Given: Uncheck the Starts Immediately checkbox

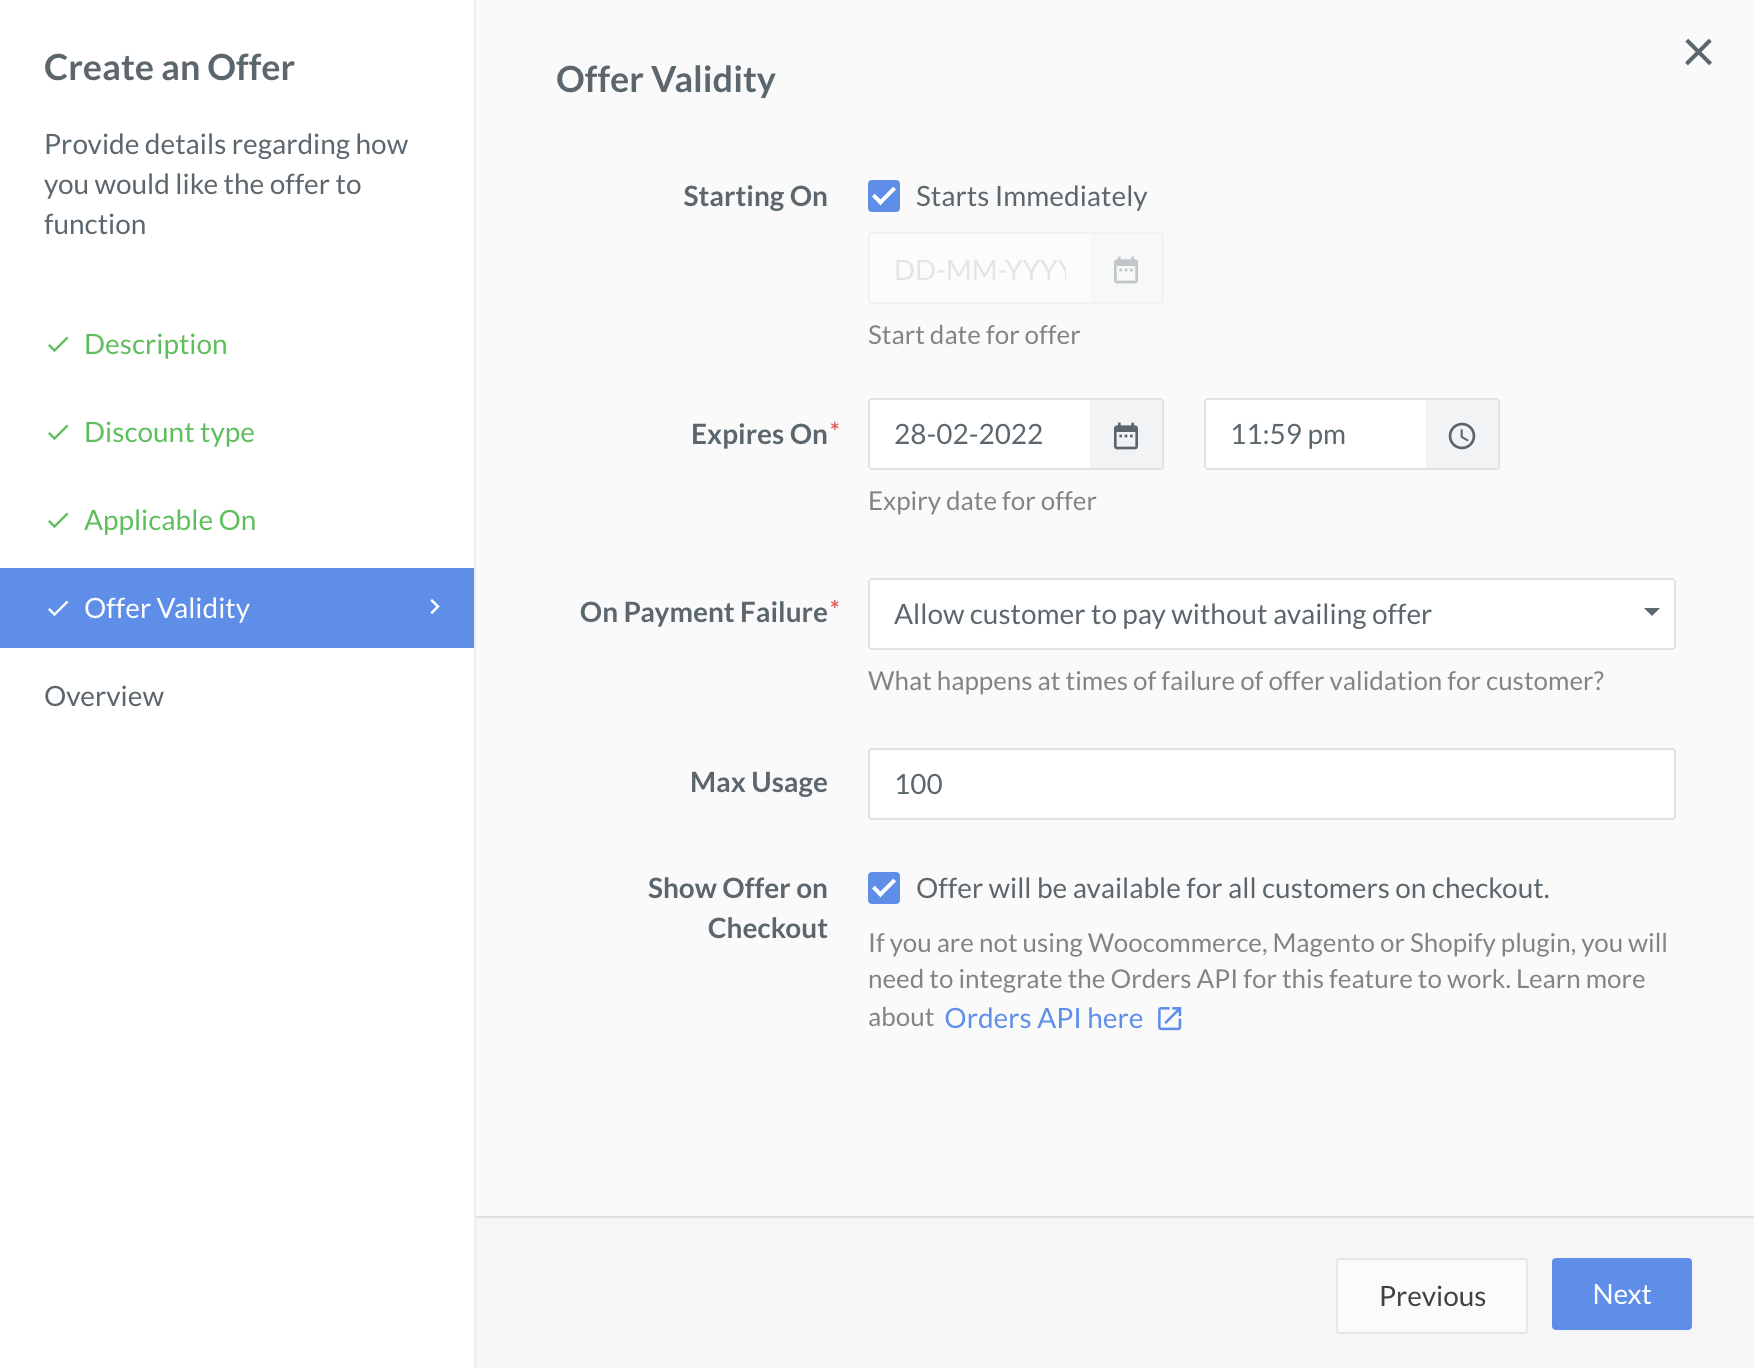Looking at the screenshot, I should 884,196.
